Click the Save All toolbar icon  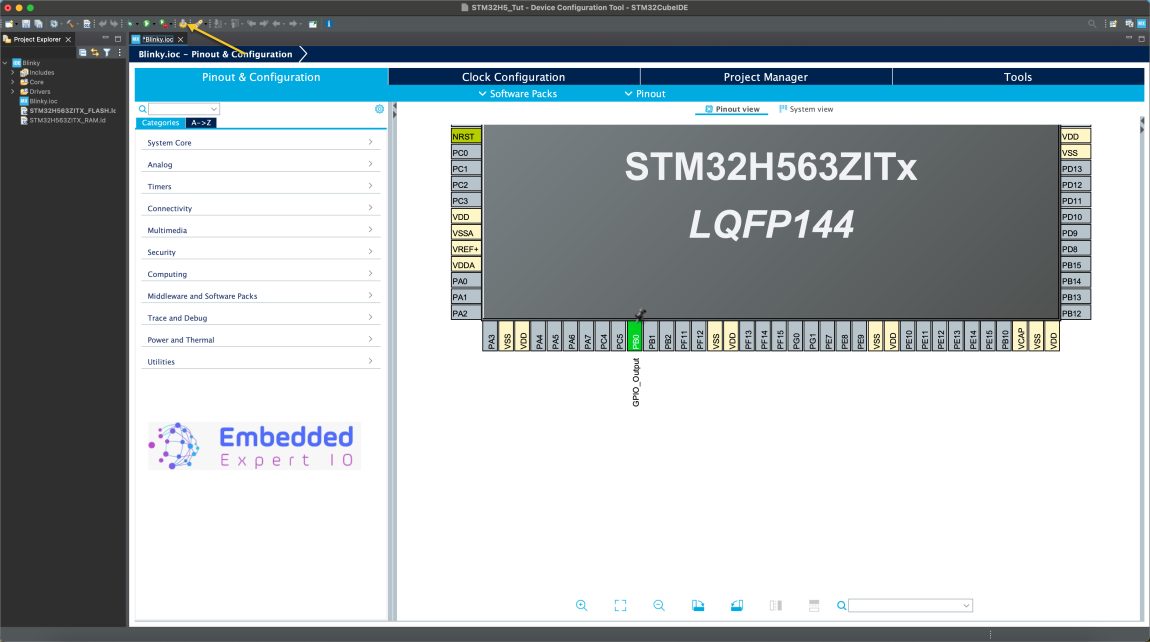(x=38, y=23)
